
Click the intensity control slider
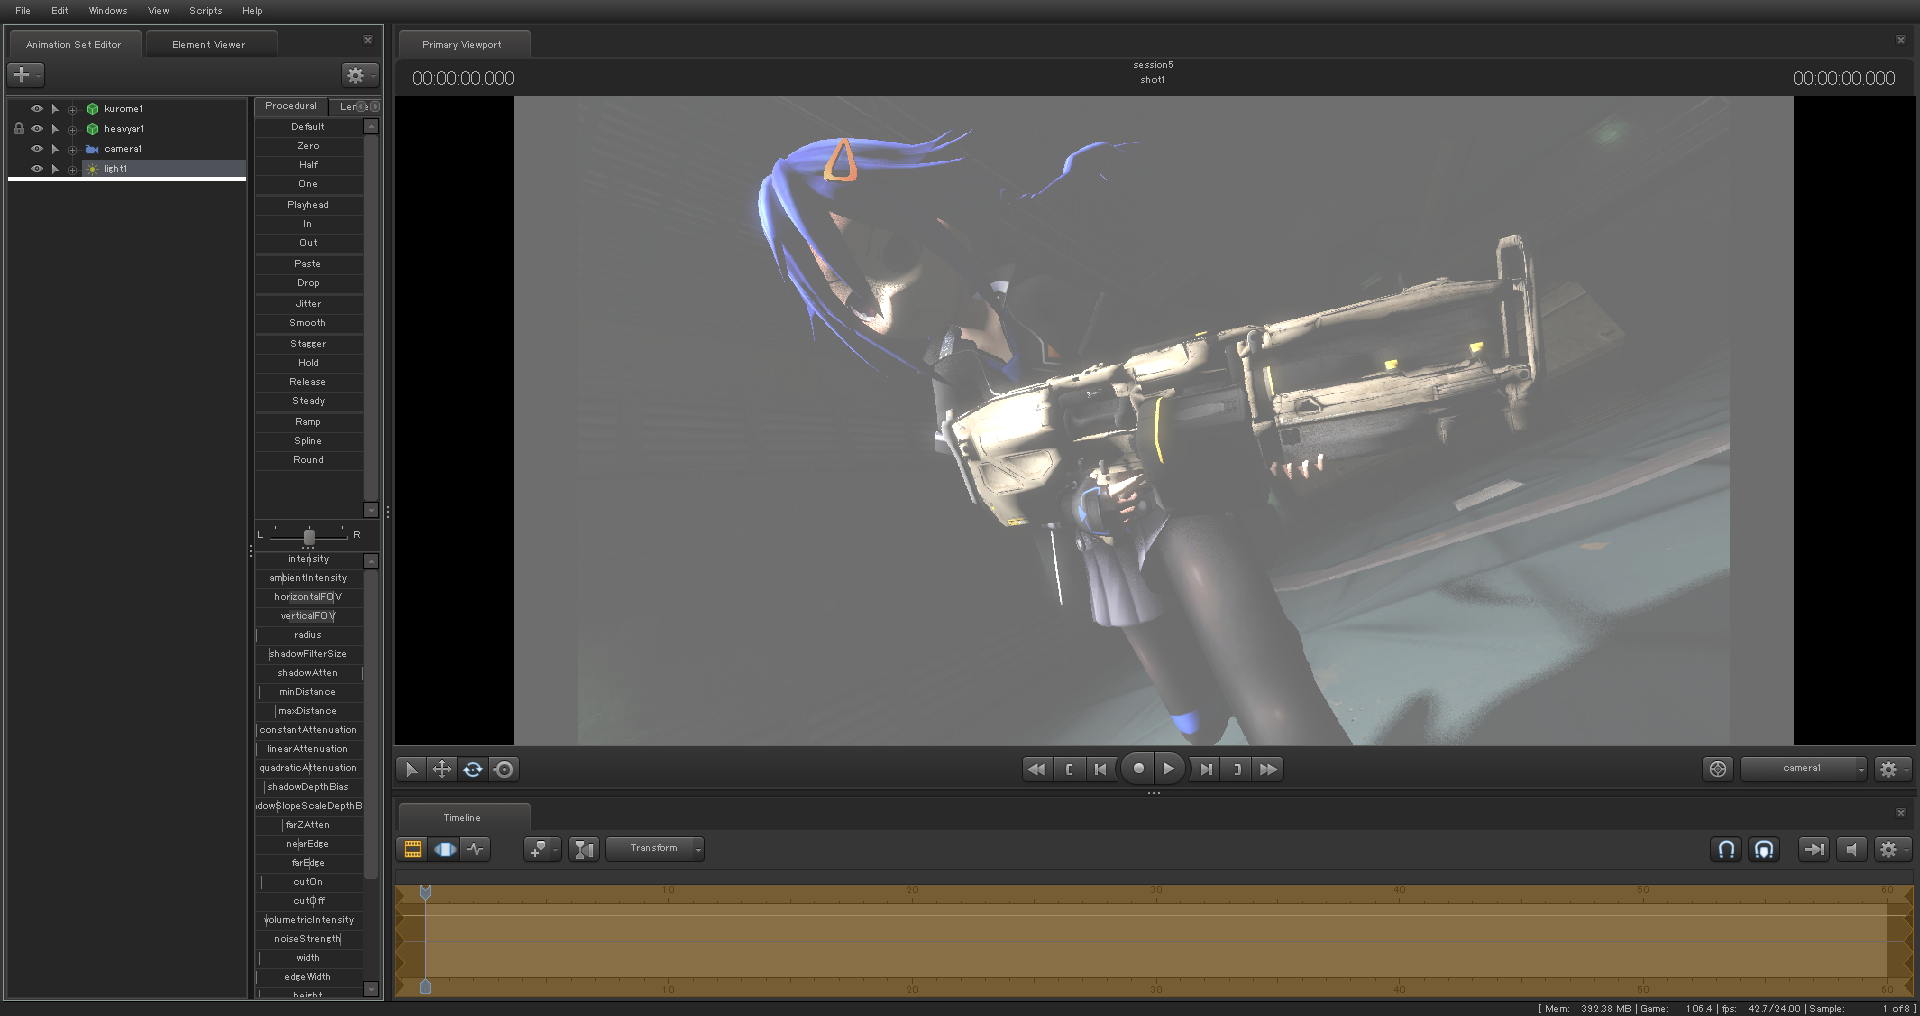pos(308,559)
